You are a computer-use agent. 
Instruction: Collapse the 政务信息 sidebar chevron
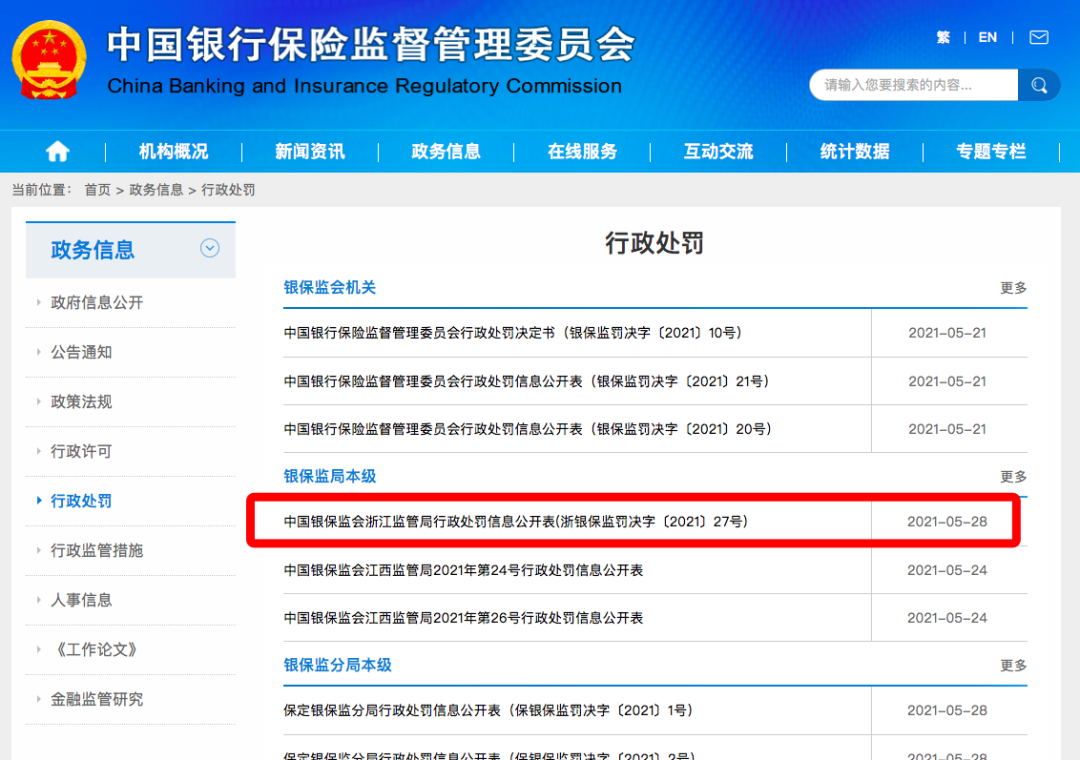[209, 248]
